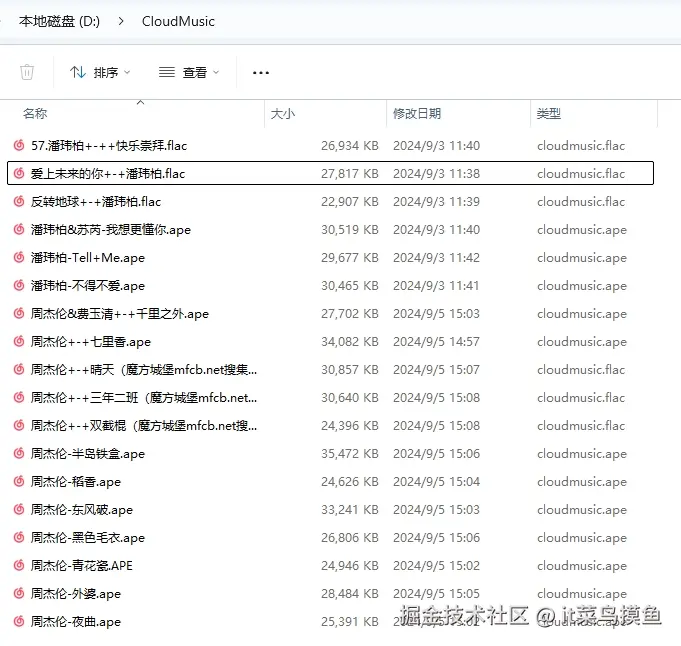Click the file icon for 周杰伦-夜曲.ape

click(x=19, y=621)
